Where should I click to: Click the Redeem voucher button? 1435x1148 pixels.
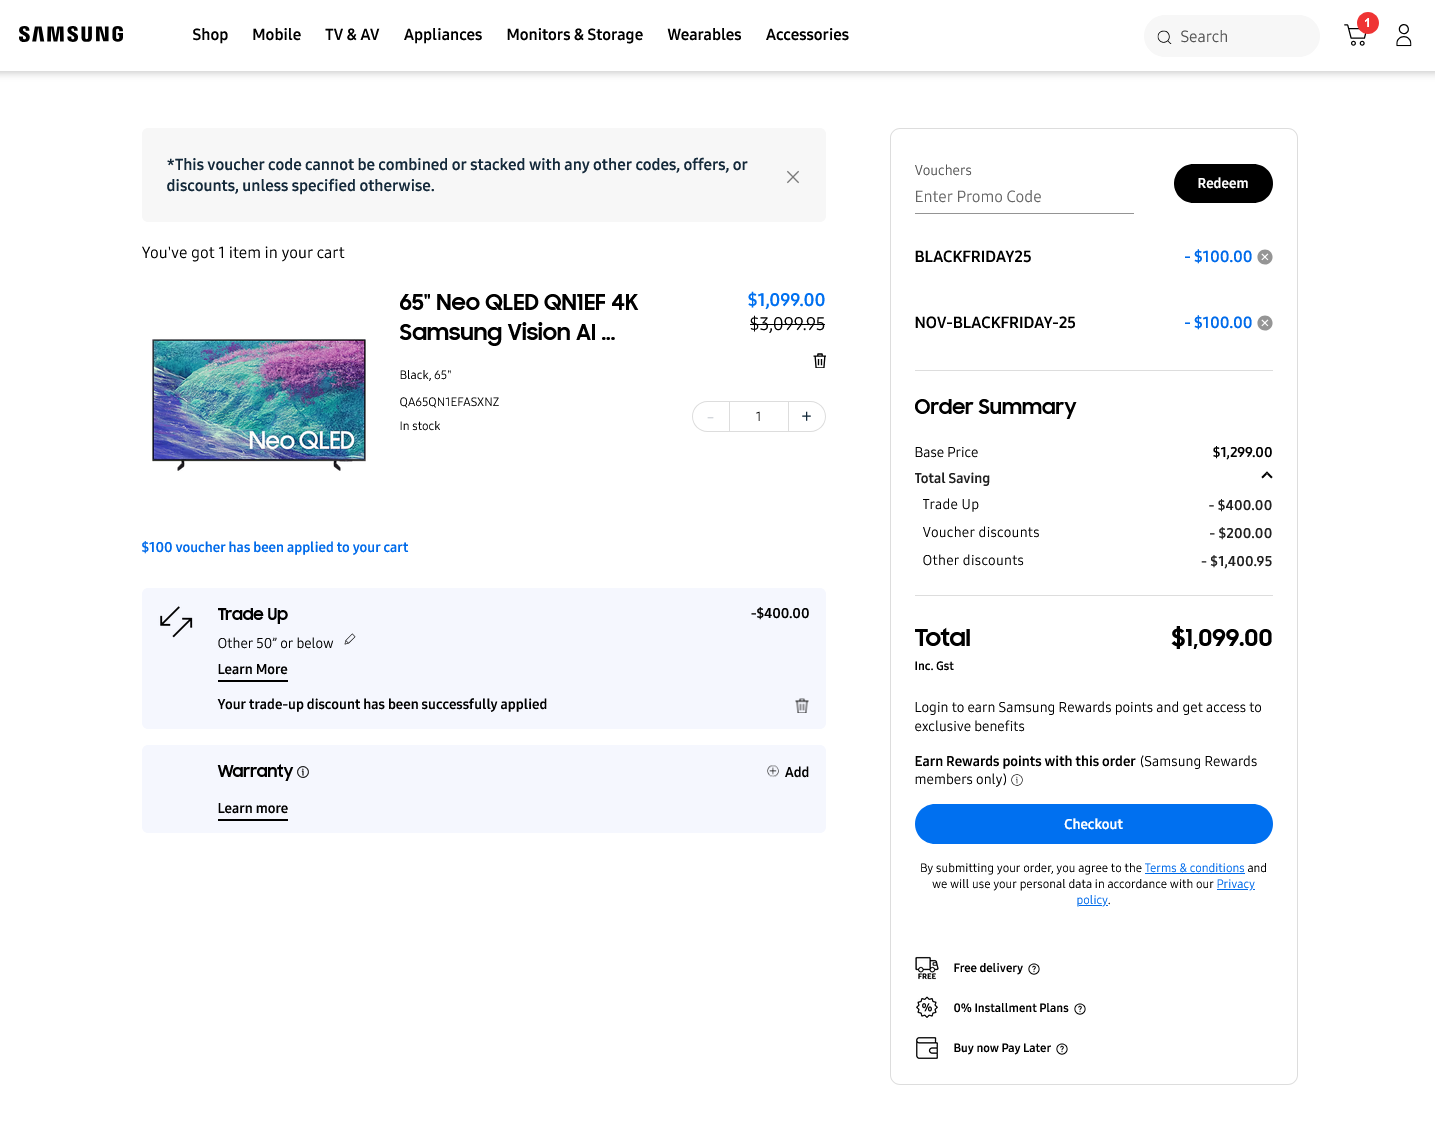click(1222, 184)
